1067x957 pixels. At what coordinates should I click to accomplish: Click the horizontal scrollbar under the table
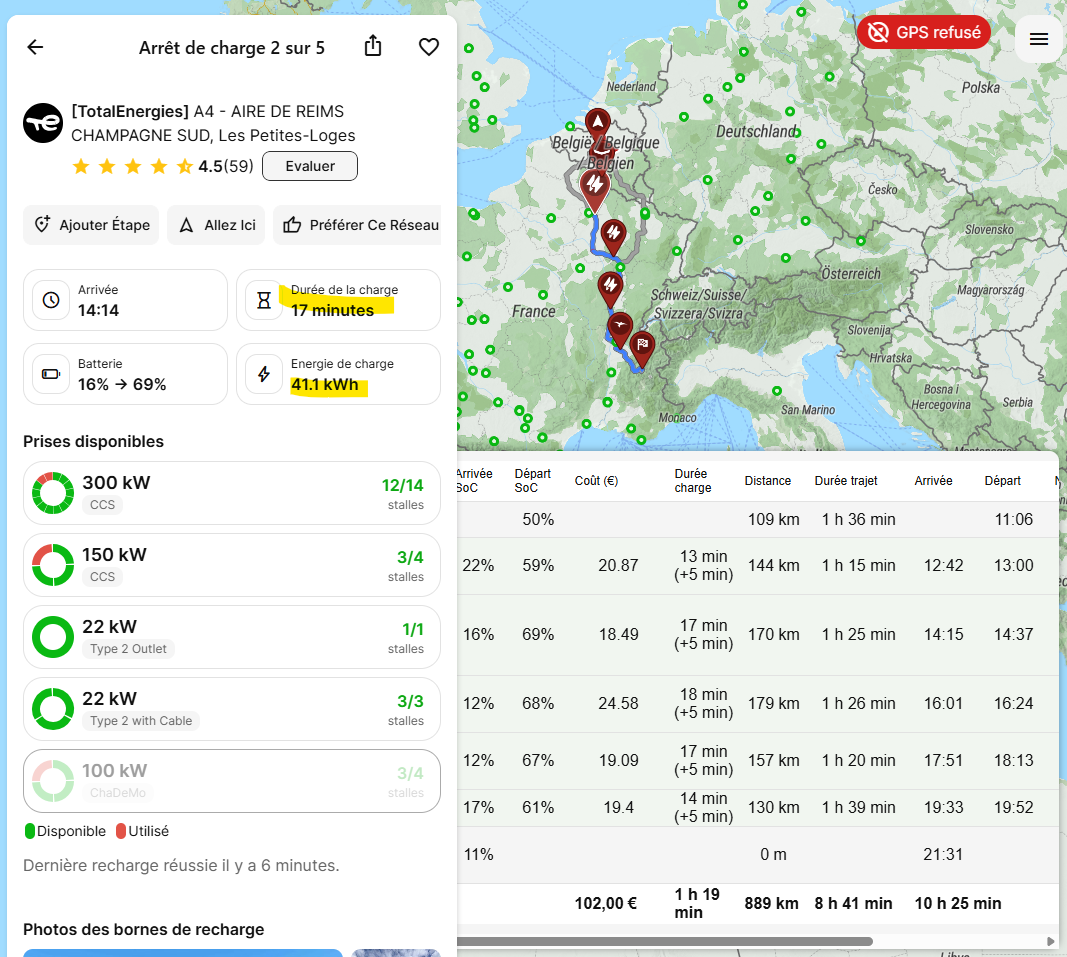664,941
